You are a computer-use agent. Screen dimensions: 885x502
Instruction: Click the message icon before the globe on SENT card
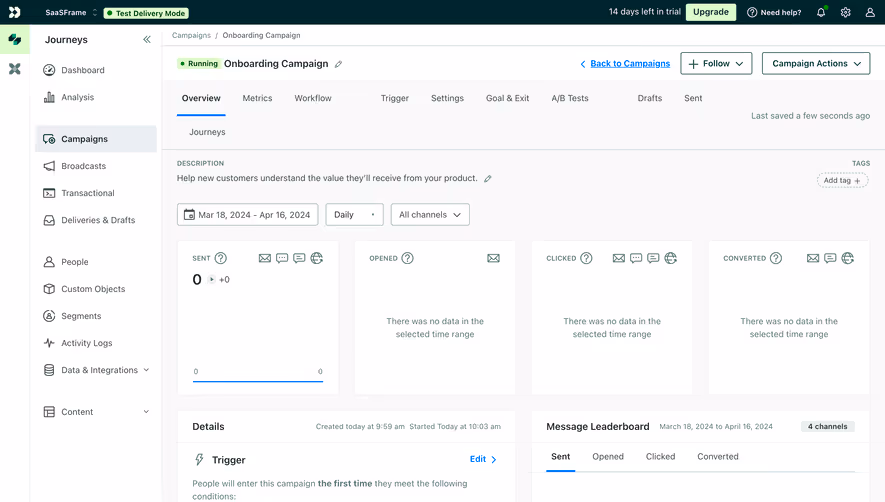tap(299, 258)
